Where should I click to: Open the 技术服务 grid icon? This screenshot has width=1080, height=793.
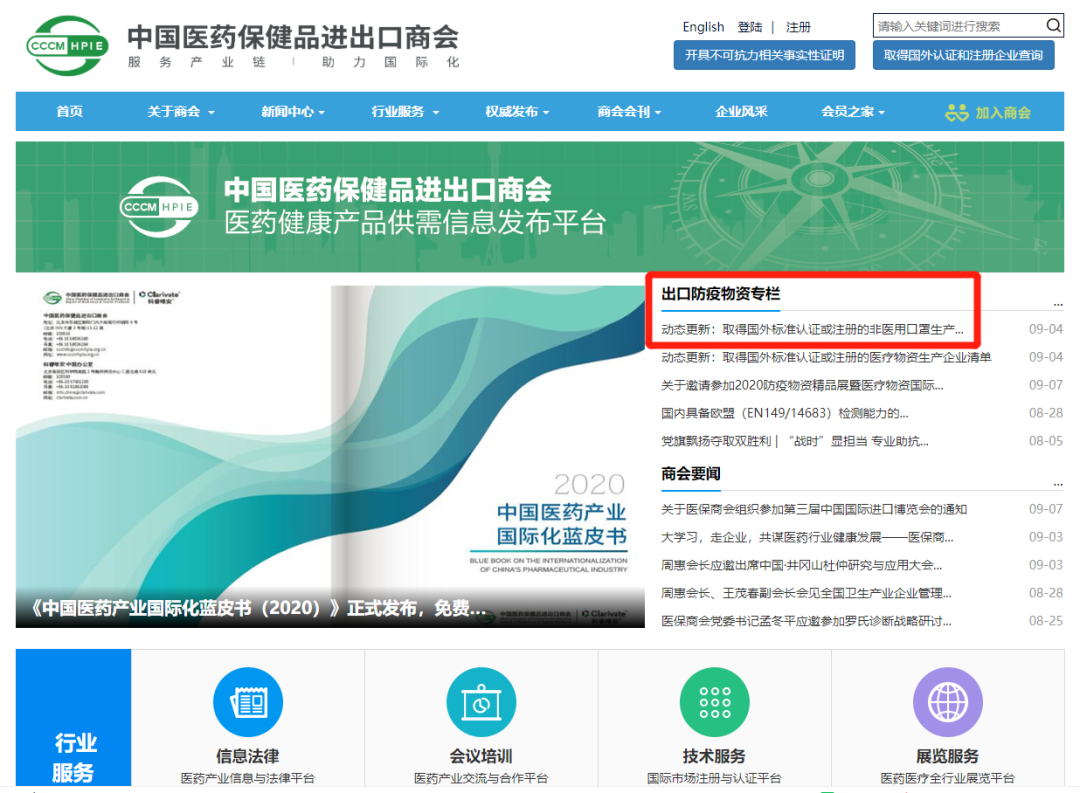point(714,702)
